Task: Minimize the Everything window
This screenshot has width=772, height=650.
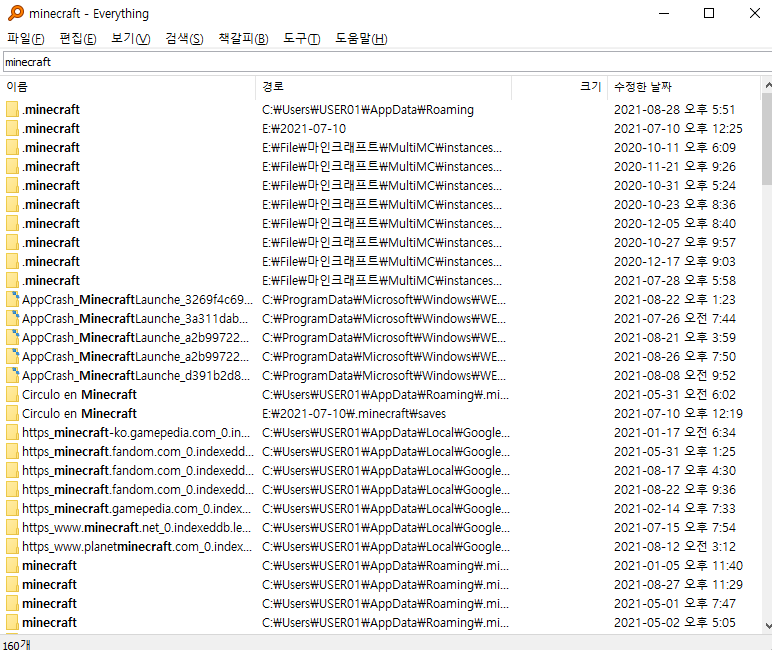Action: click(x=664, y=13)
